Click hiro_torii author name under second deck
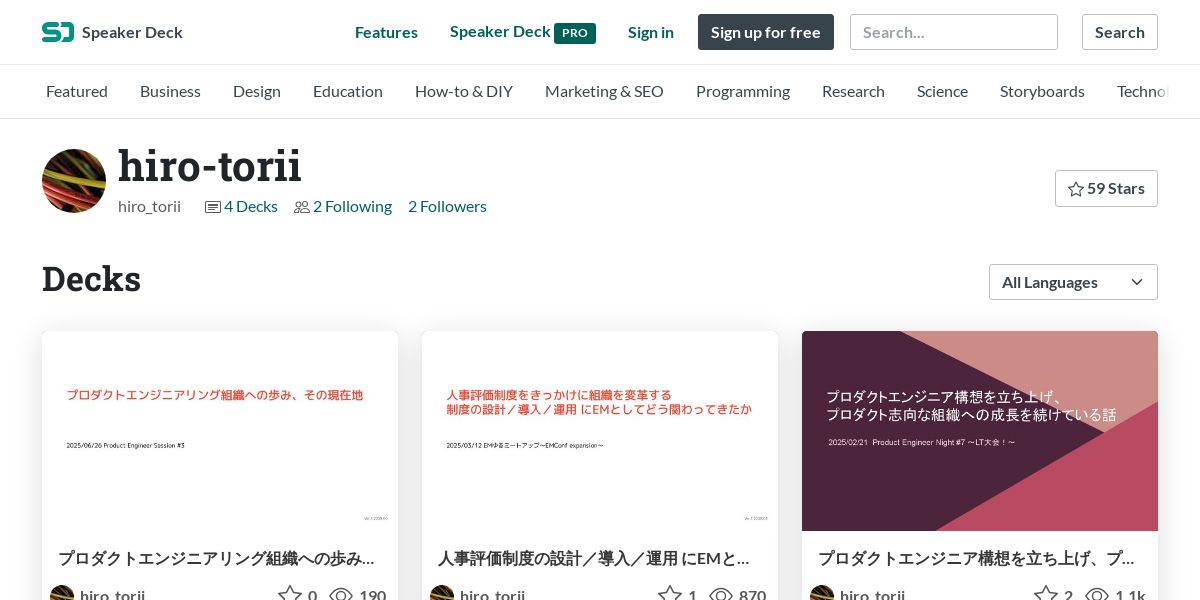This screenshot has width=1200, height=600. [492, 595]
